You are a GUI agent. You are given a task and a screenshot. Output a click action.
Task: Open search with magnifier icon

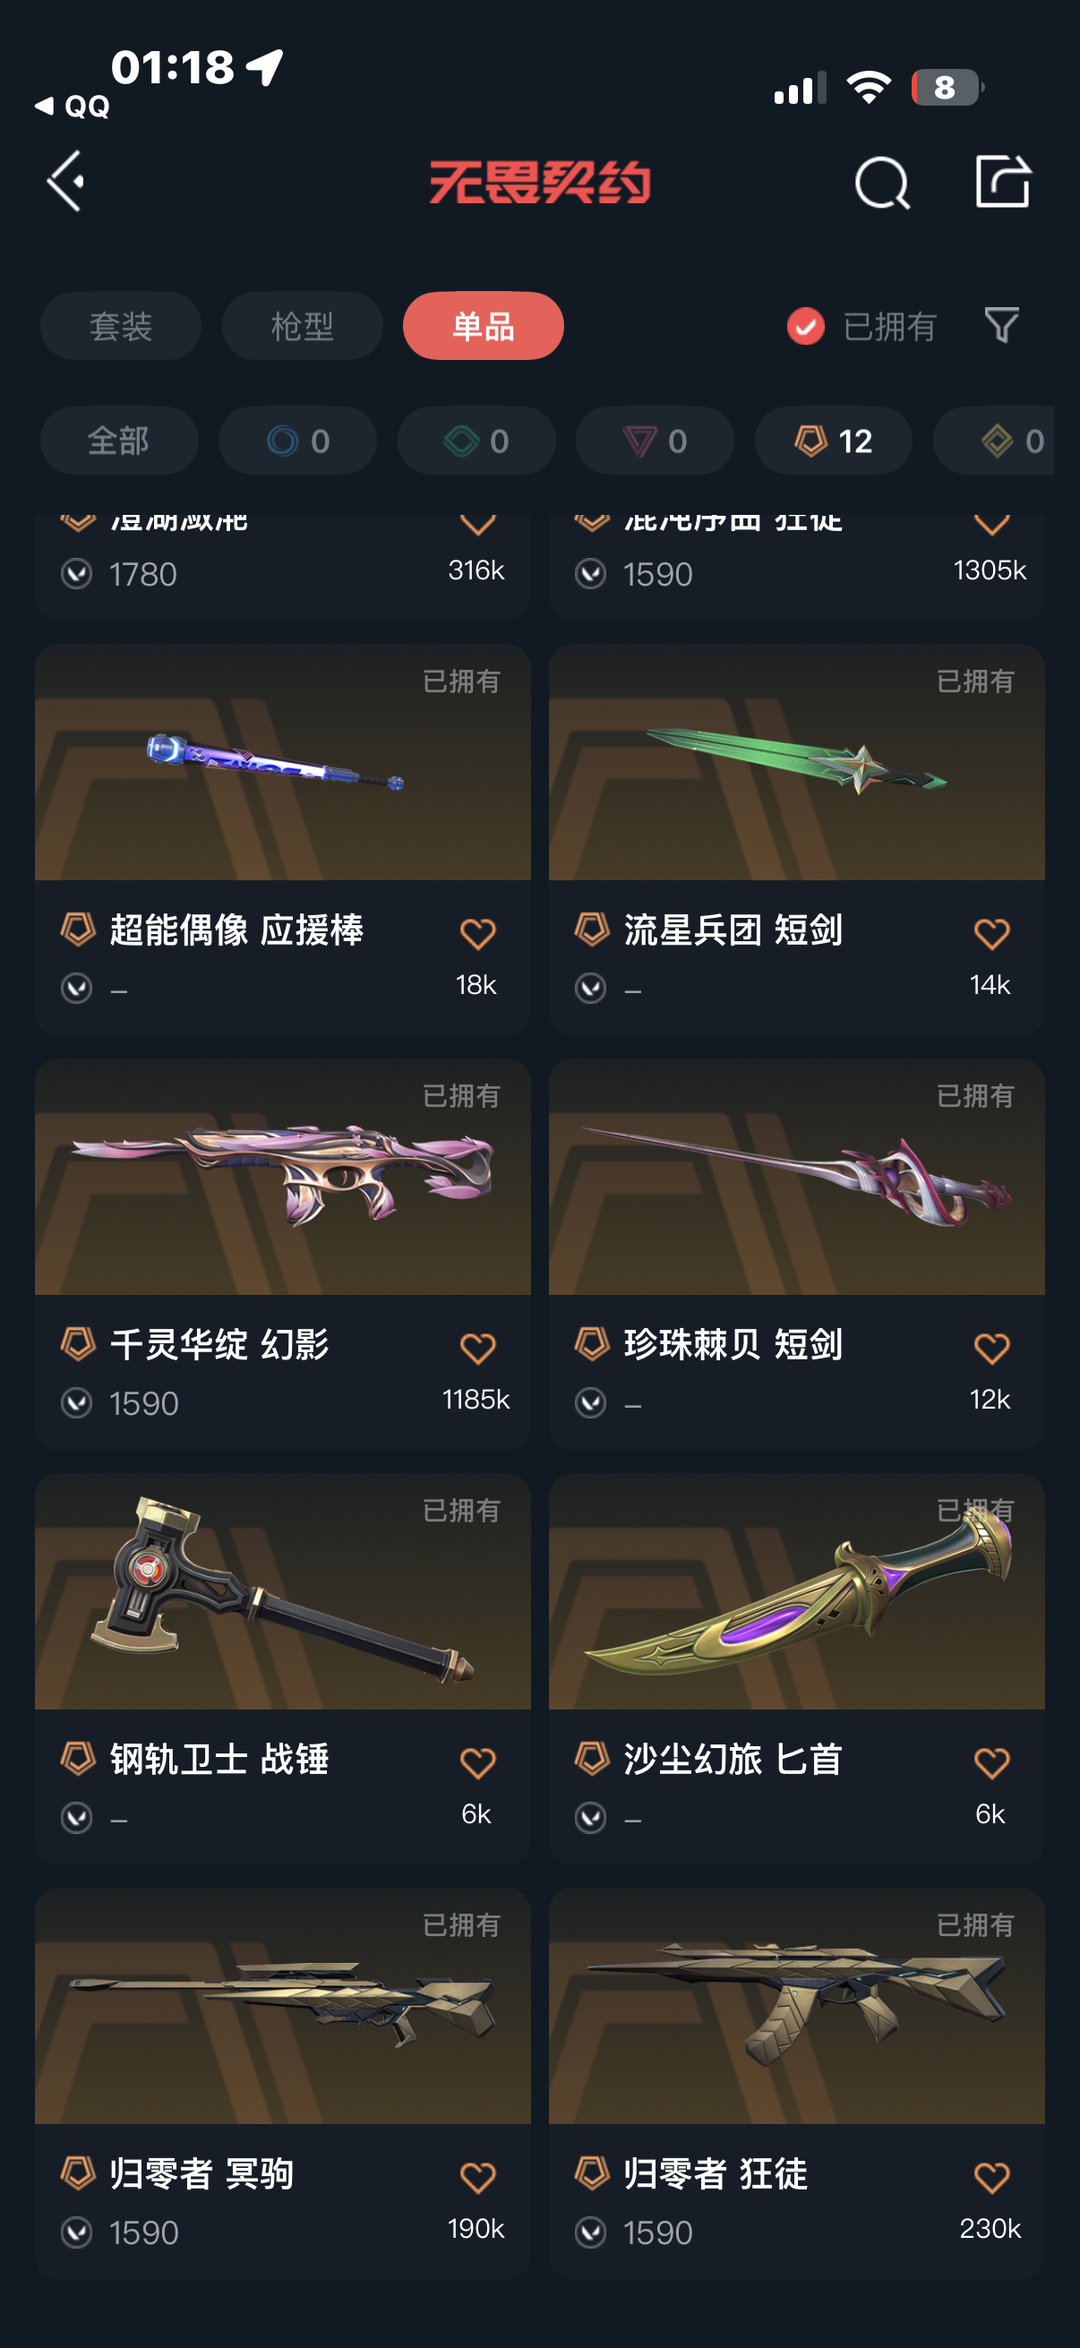click(x=882, y=183)
